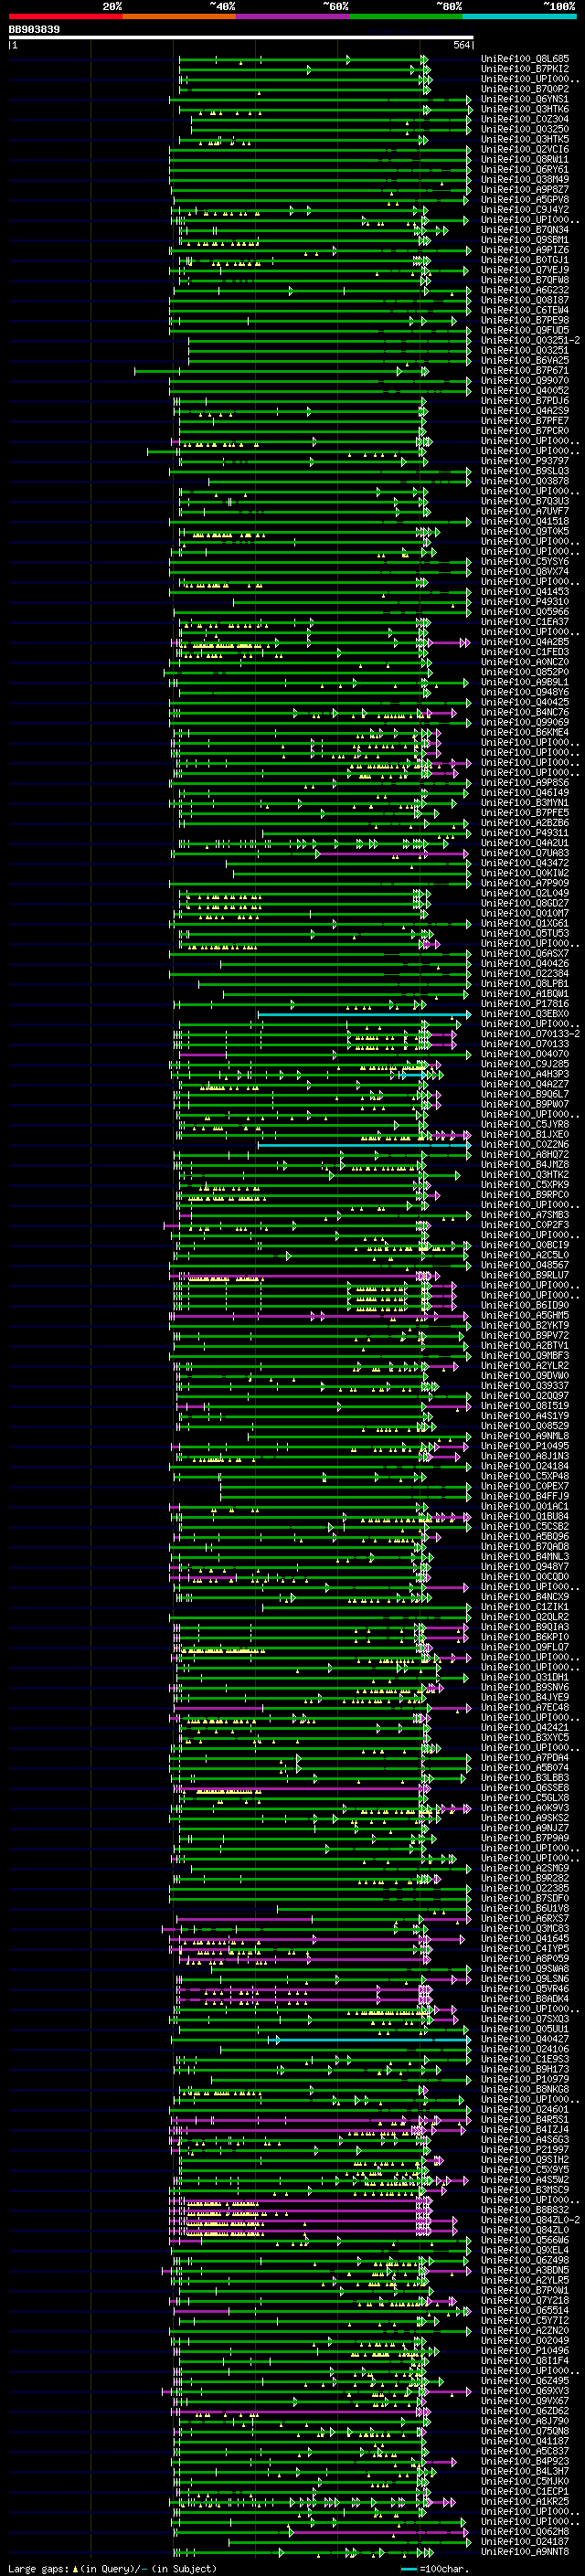
Task: Select hit UniRef100_O22384
Action: (x=525, y=974)
